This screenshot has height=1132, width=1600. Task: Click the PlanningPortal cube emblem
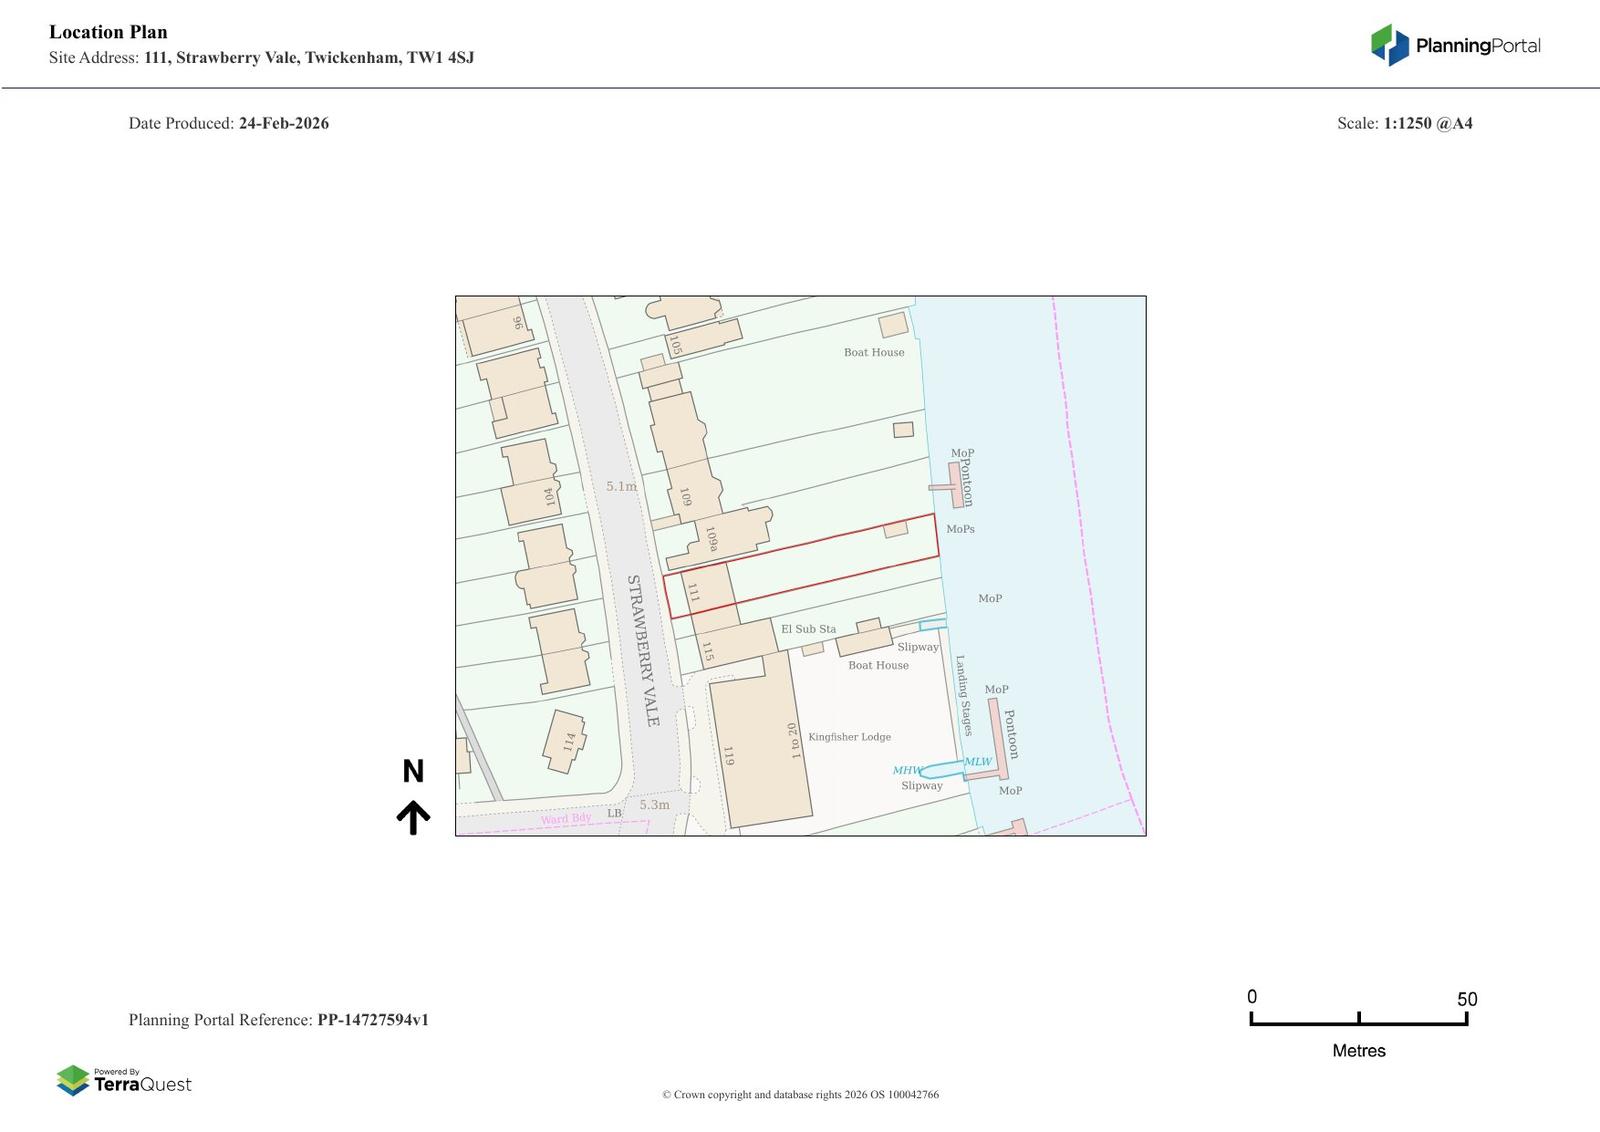(x=1389, y=45)
